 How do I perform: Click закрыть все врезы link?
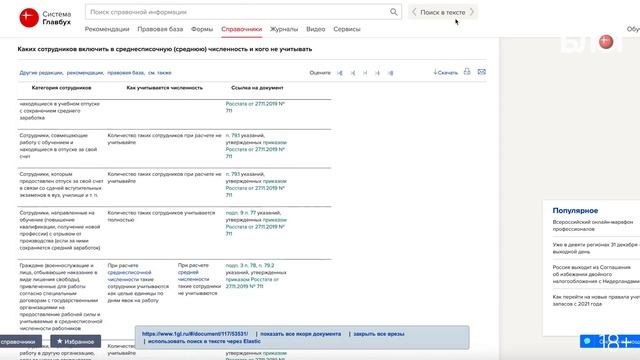tap(379, 333)
